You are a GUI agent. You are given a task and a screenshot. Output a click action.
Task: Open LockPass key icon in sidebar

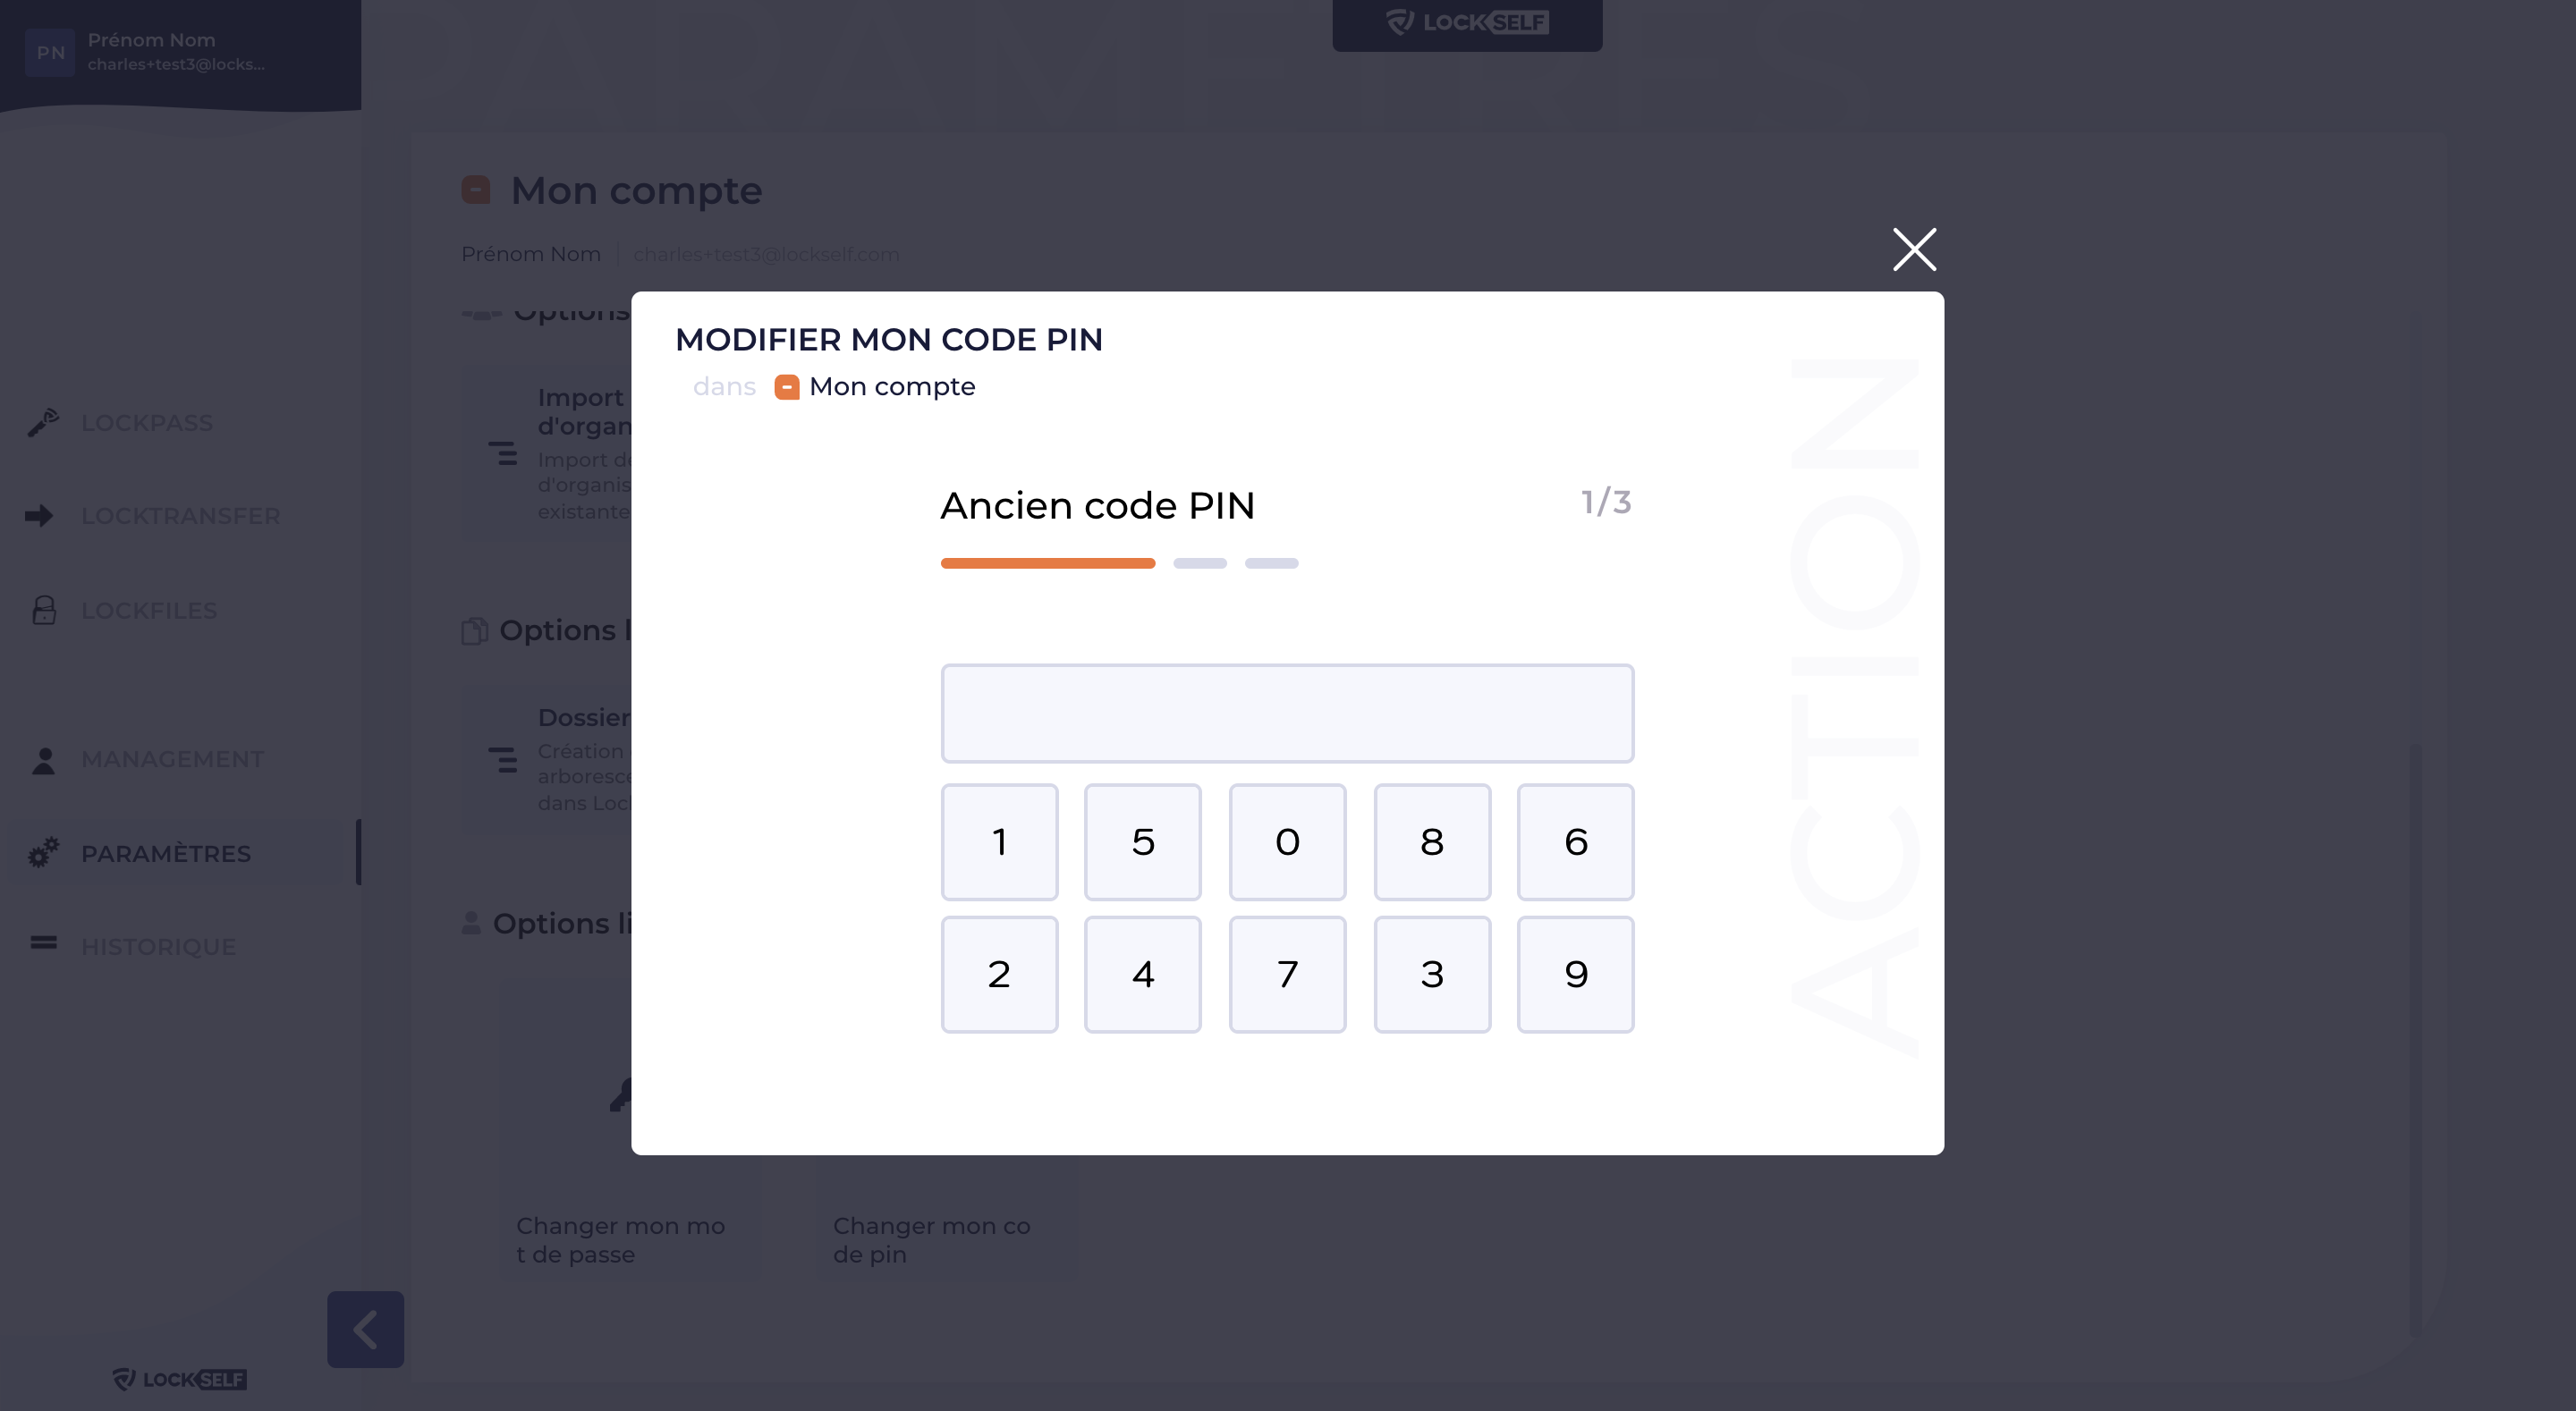click(x=43, y=422)
